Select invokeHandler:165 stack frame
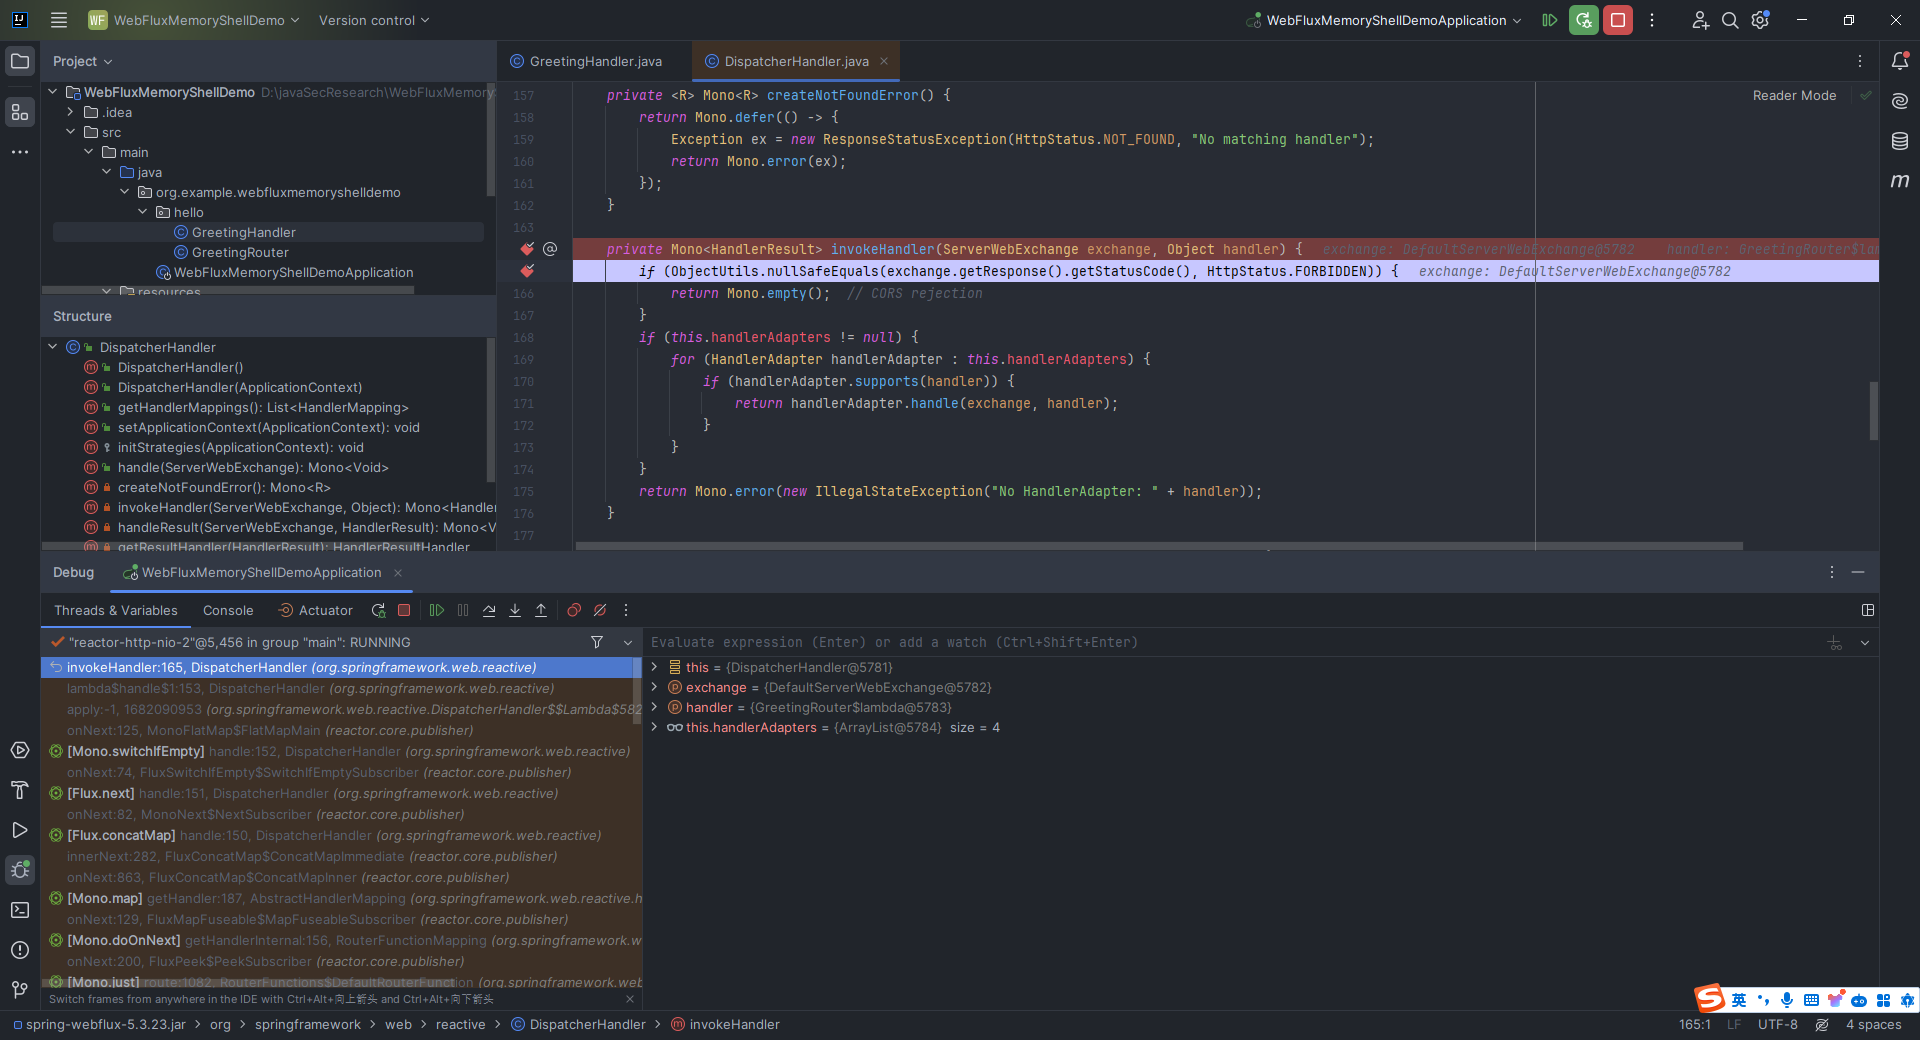The height and width of the screenshot is (1040, 1920). coord(338,667)
